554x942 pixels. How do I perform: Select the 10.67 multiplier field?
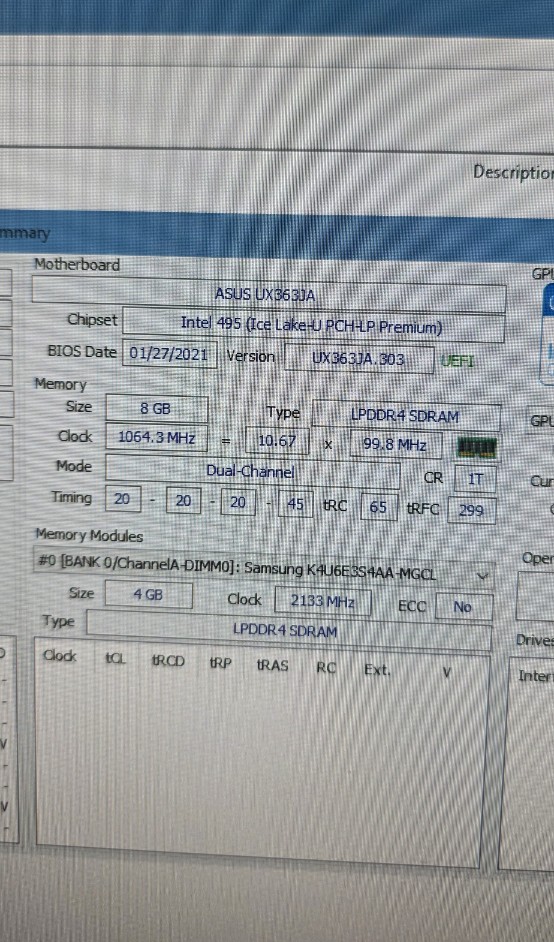pyautogui.click(x=277, y=442)
